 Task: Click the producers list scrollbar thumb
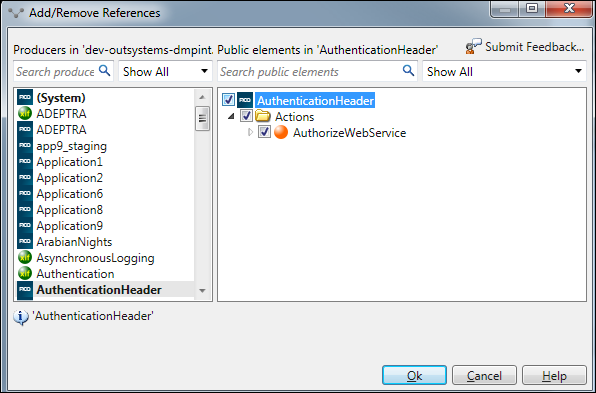click(202, 119)
